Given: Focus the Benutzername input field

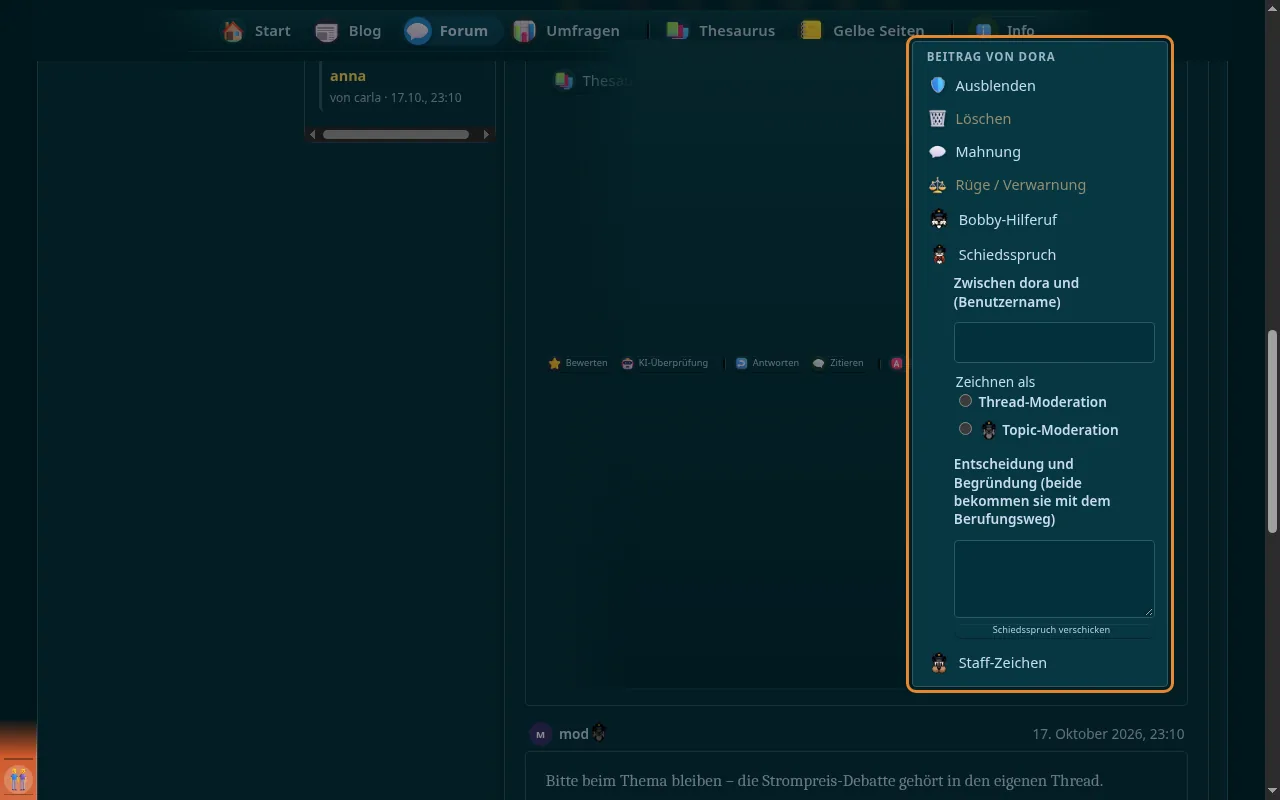Looking at the screenshot, I should 1054,342.
